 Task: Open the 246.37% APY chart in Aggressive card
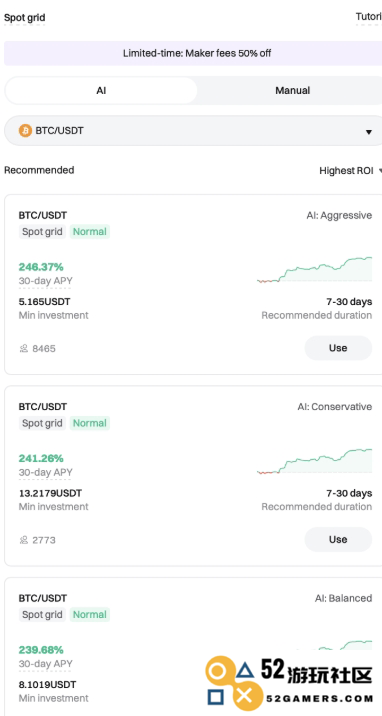point(314,270)
